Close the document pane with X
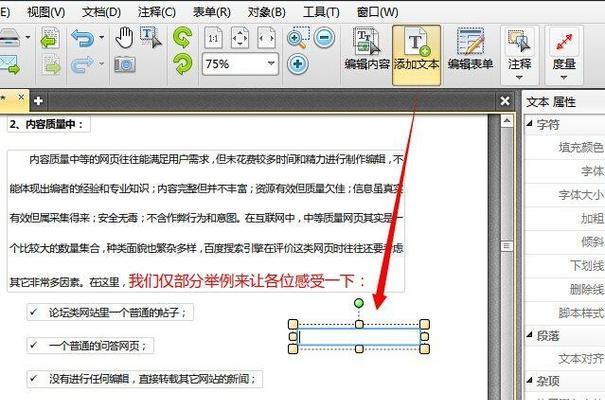Viewport: 605px width, 400px height. [505, 101]
